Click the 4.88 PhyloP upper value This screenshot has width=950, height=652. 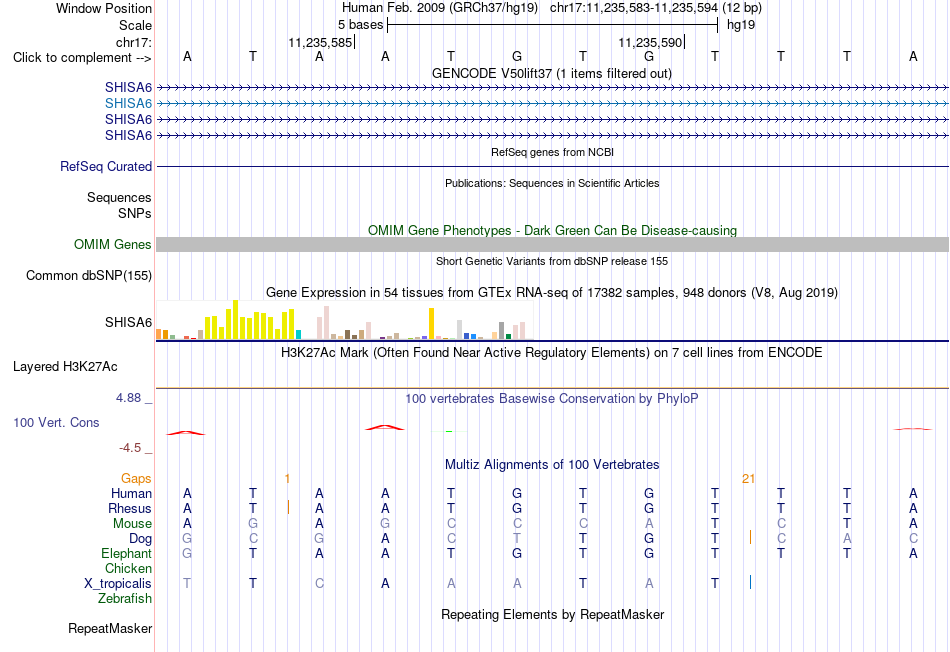tap(128, 398)
